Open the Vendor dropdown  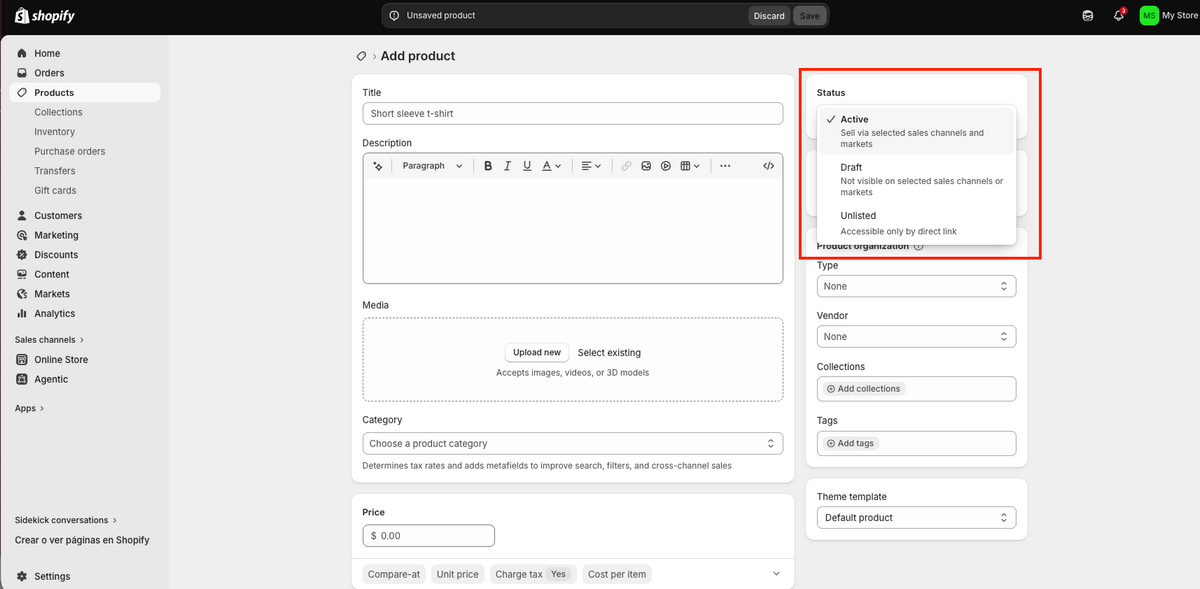click(916, 337)
